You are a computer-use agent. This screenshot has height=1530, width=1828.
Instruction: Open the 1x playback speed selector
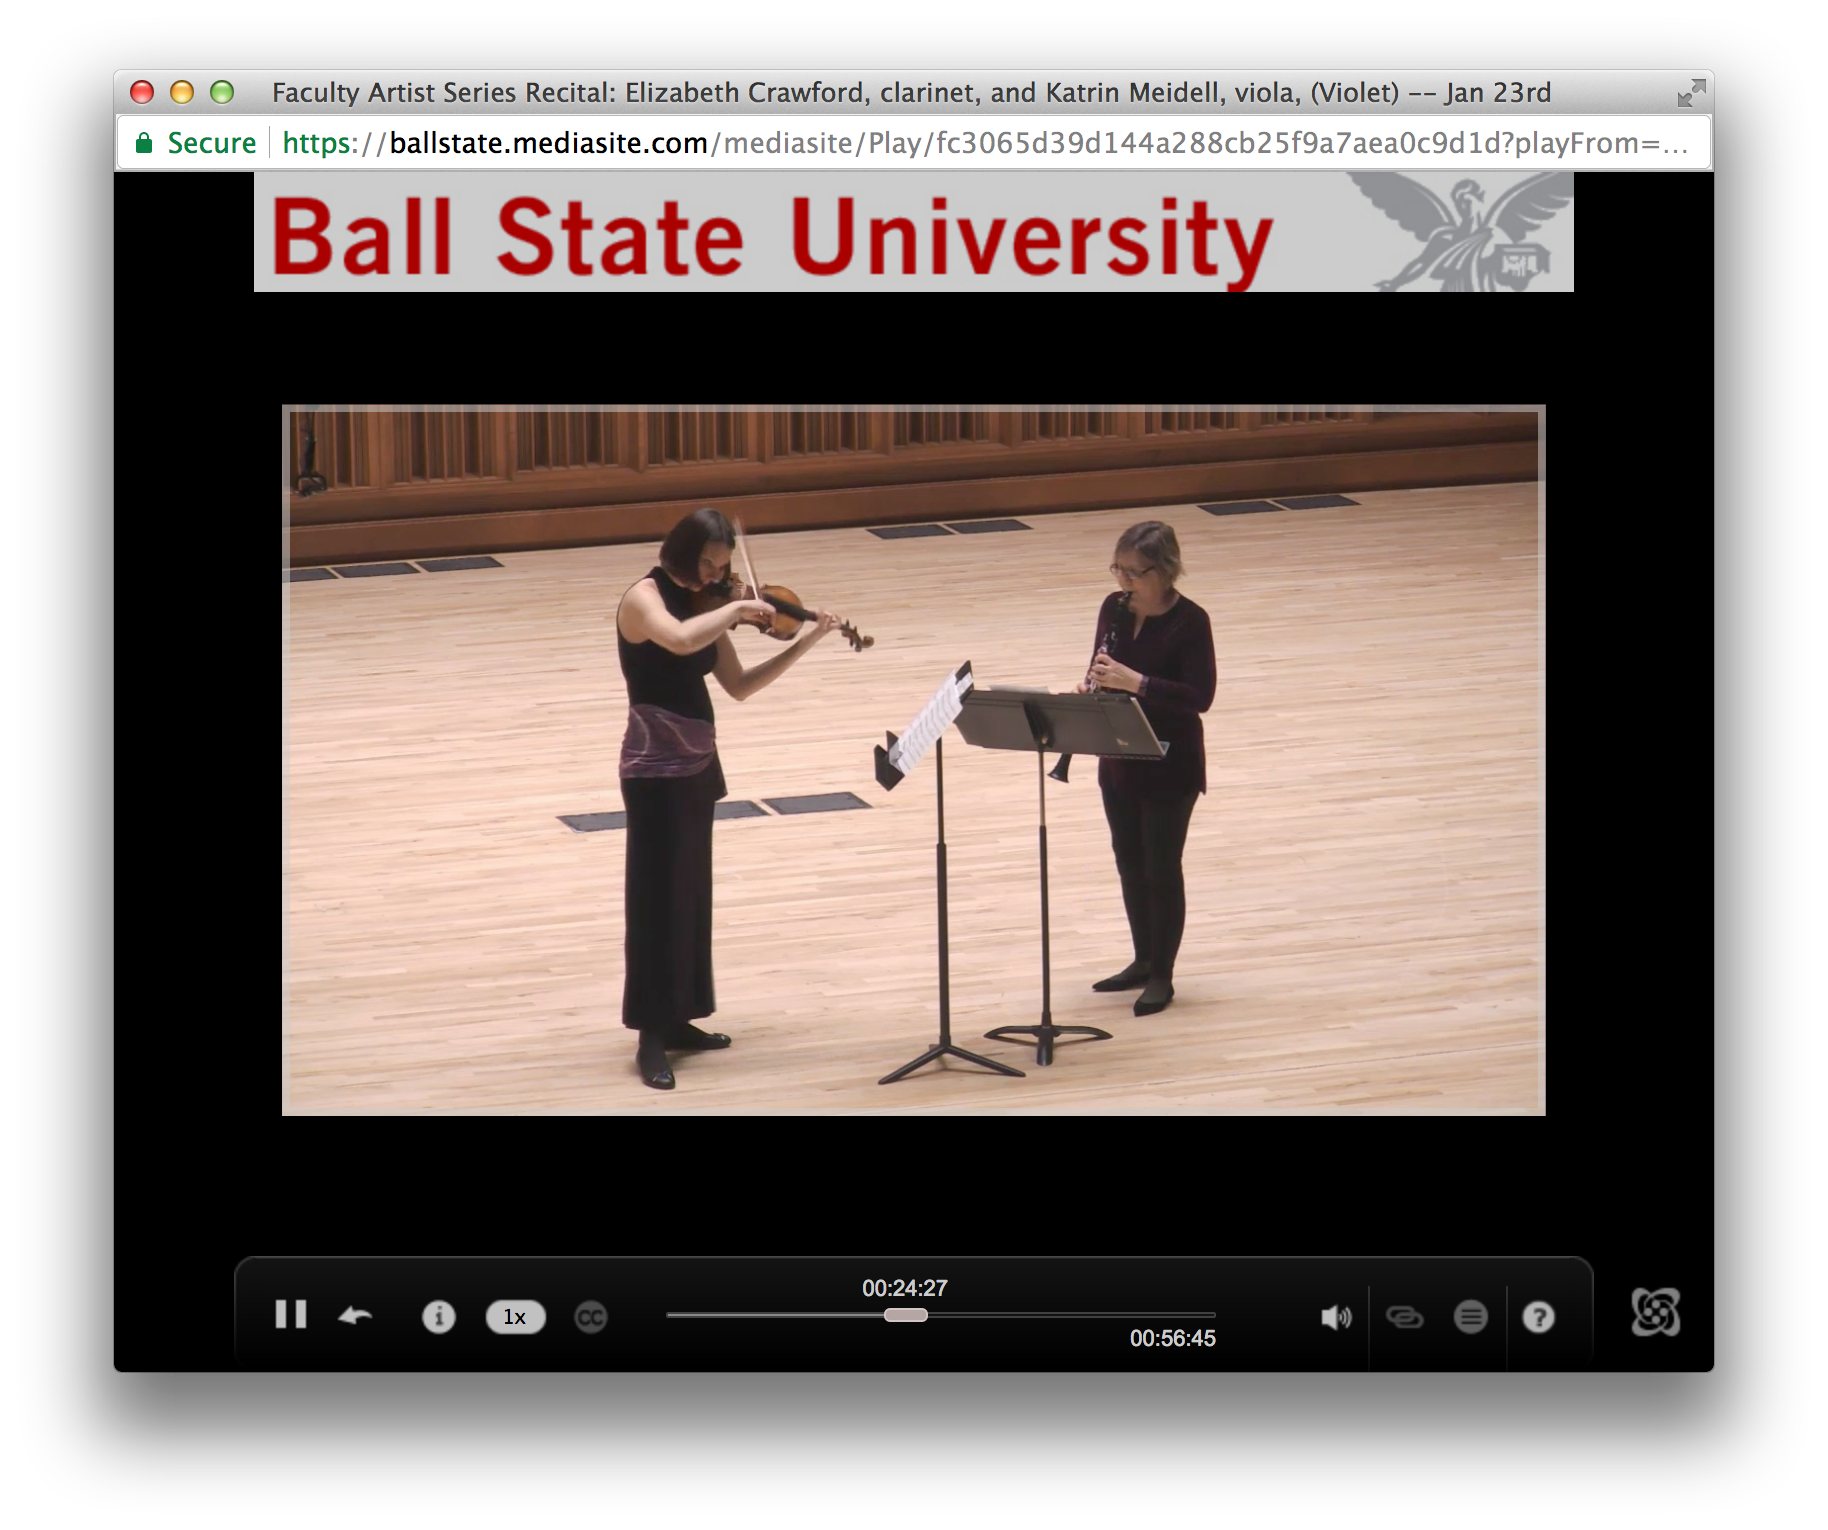click(x=515, y=1317)
